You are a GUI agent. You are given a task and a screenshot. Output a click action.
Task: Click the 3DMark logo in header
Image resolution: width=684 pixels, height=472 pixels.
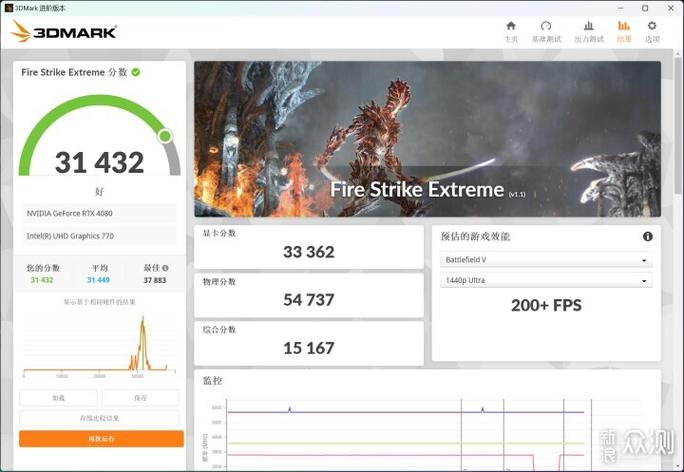64,32
